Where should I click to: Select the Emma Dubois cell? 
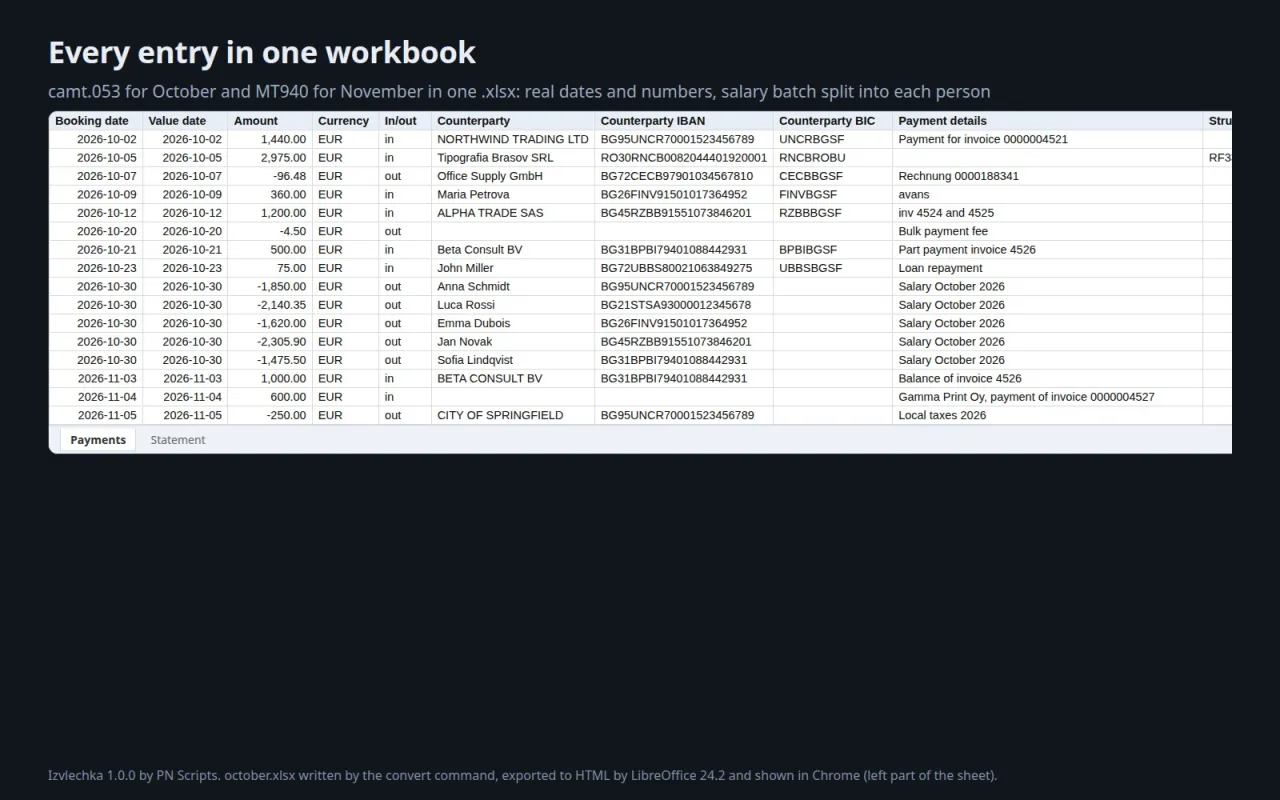pyautogui.click(x=513, y=323)
